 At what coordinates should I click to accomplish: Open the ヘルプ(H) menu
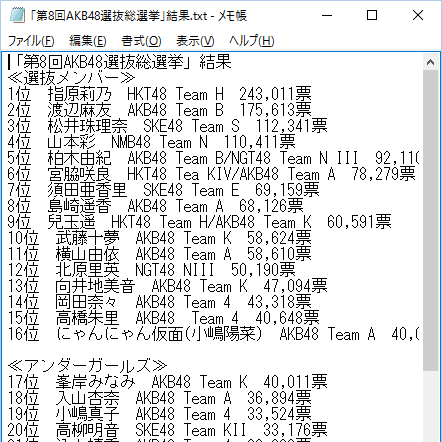click(x=251, y=41)
